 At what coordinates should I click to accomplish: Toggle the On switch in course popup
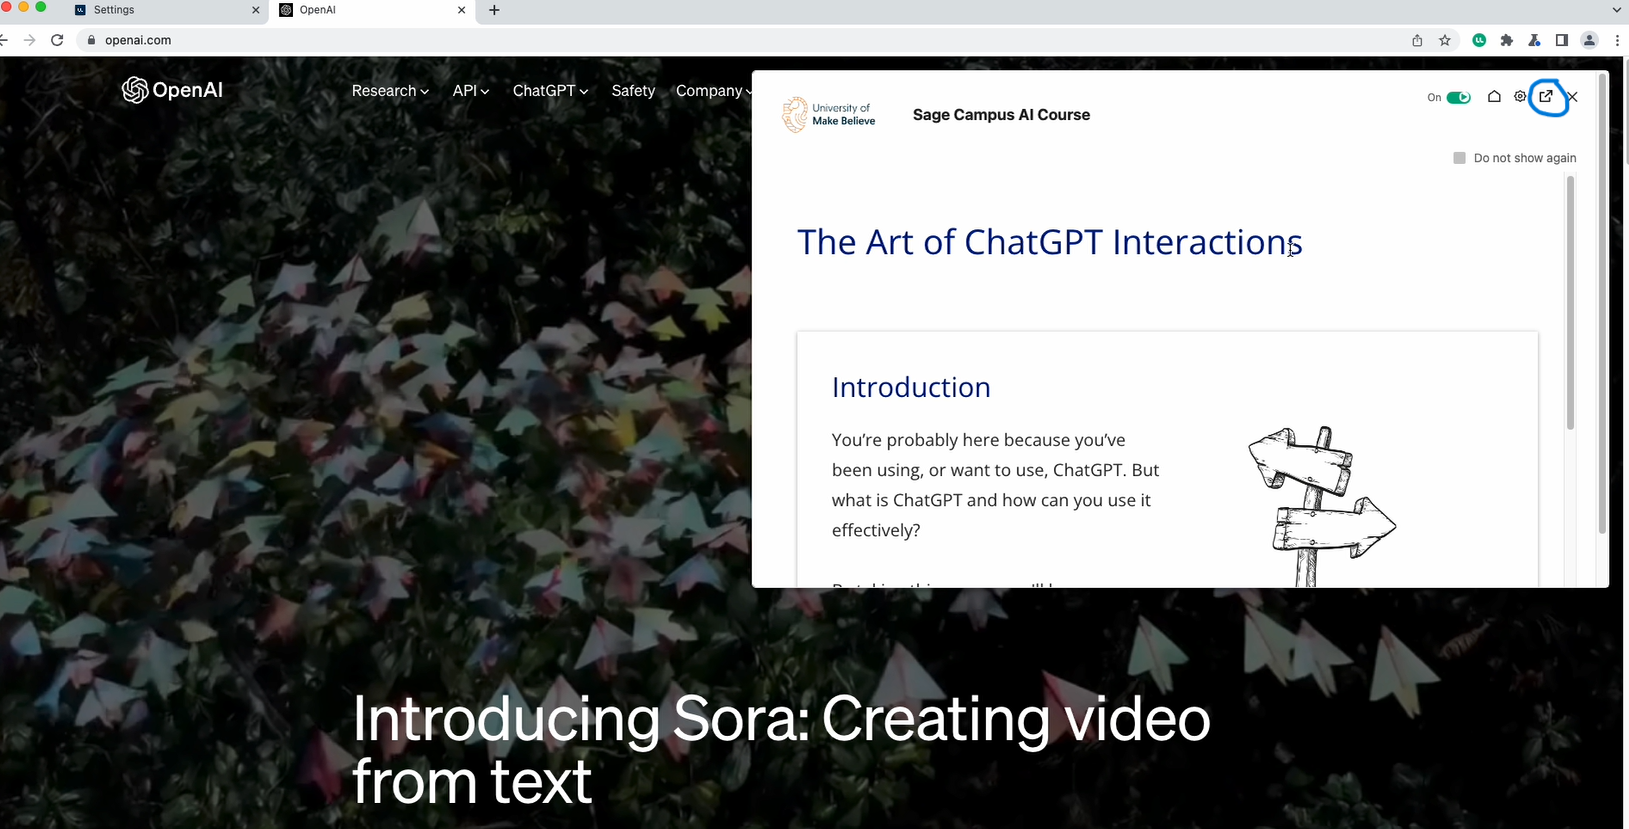(1459, 97)
